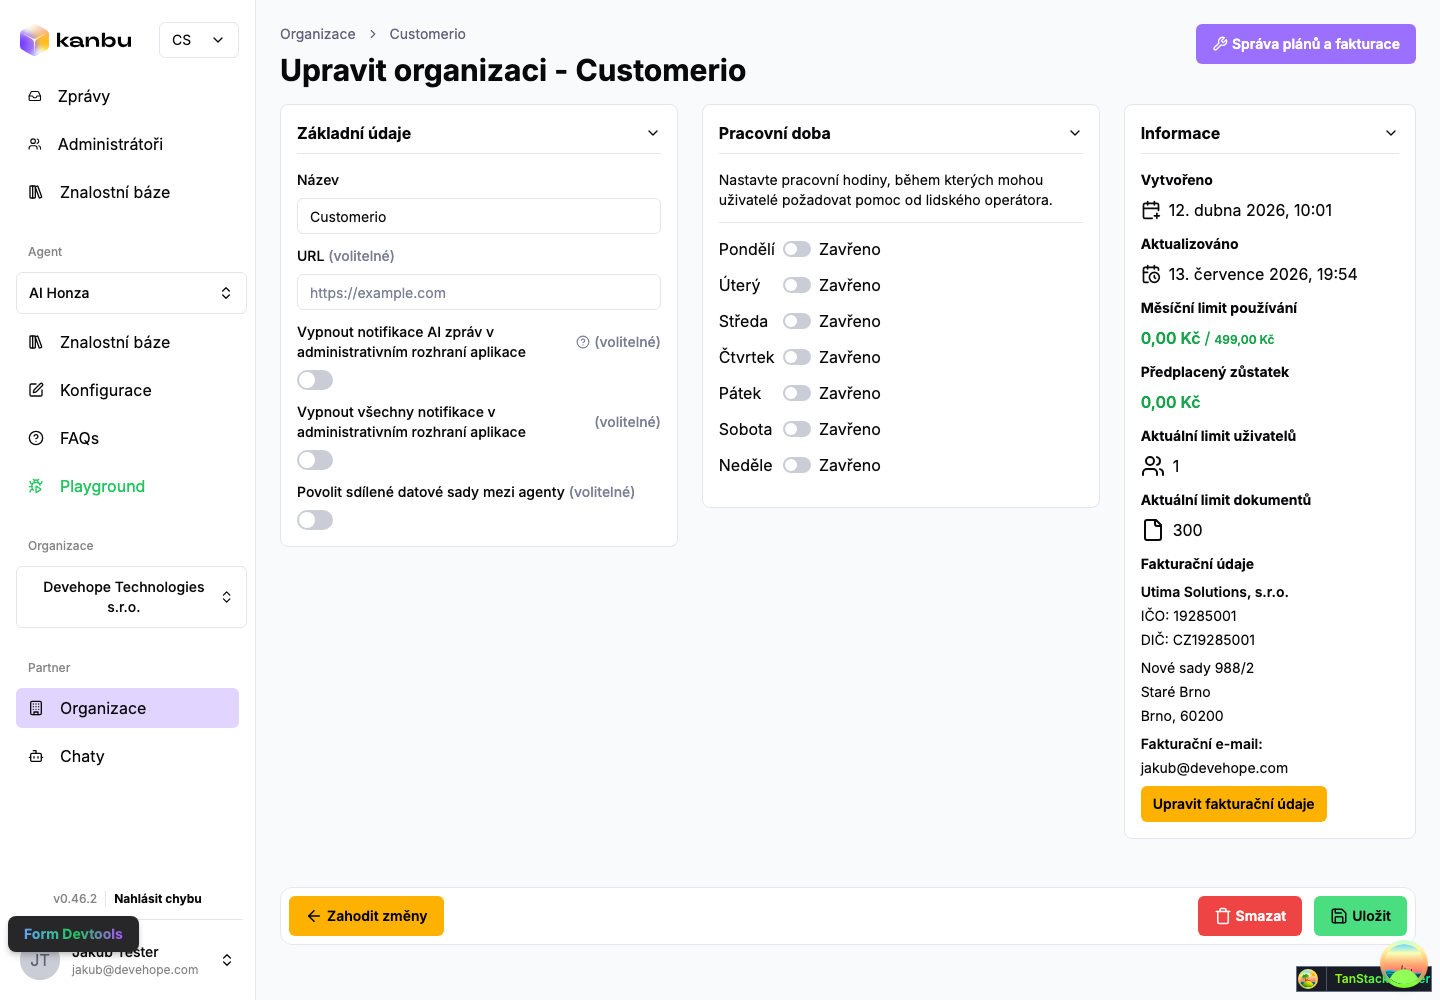
Task: Click the Konfigurace edit icon
Action: point(36,390)
